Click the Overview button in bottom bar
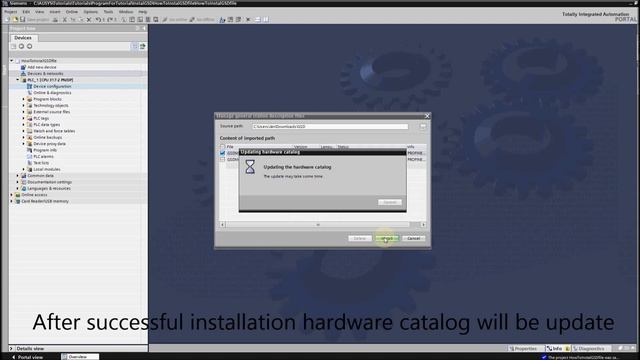The height and width of the screenshot is (360, 640). pyautogui.click(x=80, y=357)
